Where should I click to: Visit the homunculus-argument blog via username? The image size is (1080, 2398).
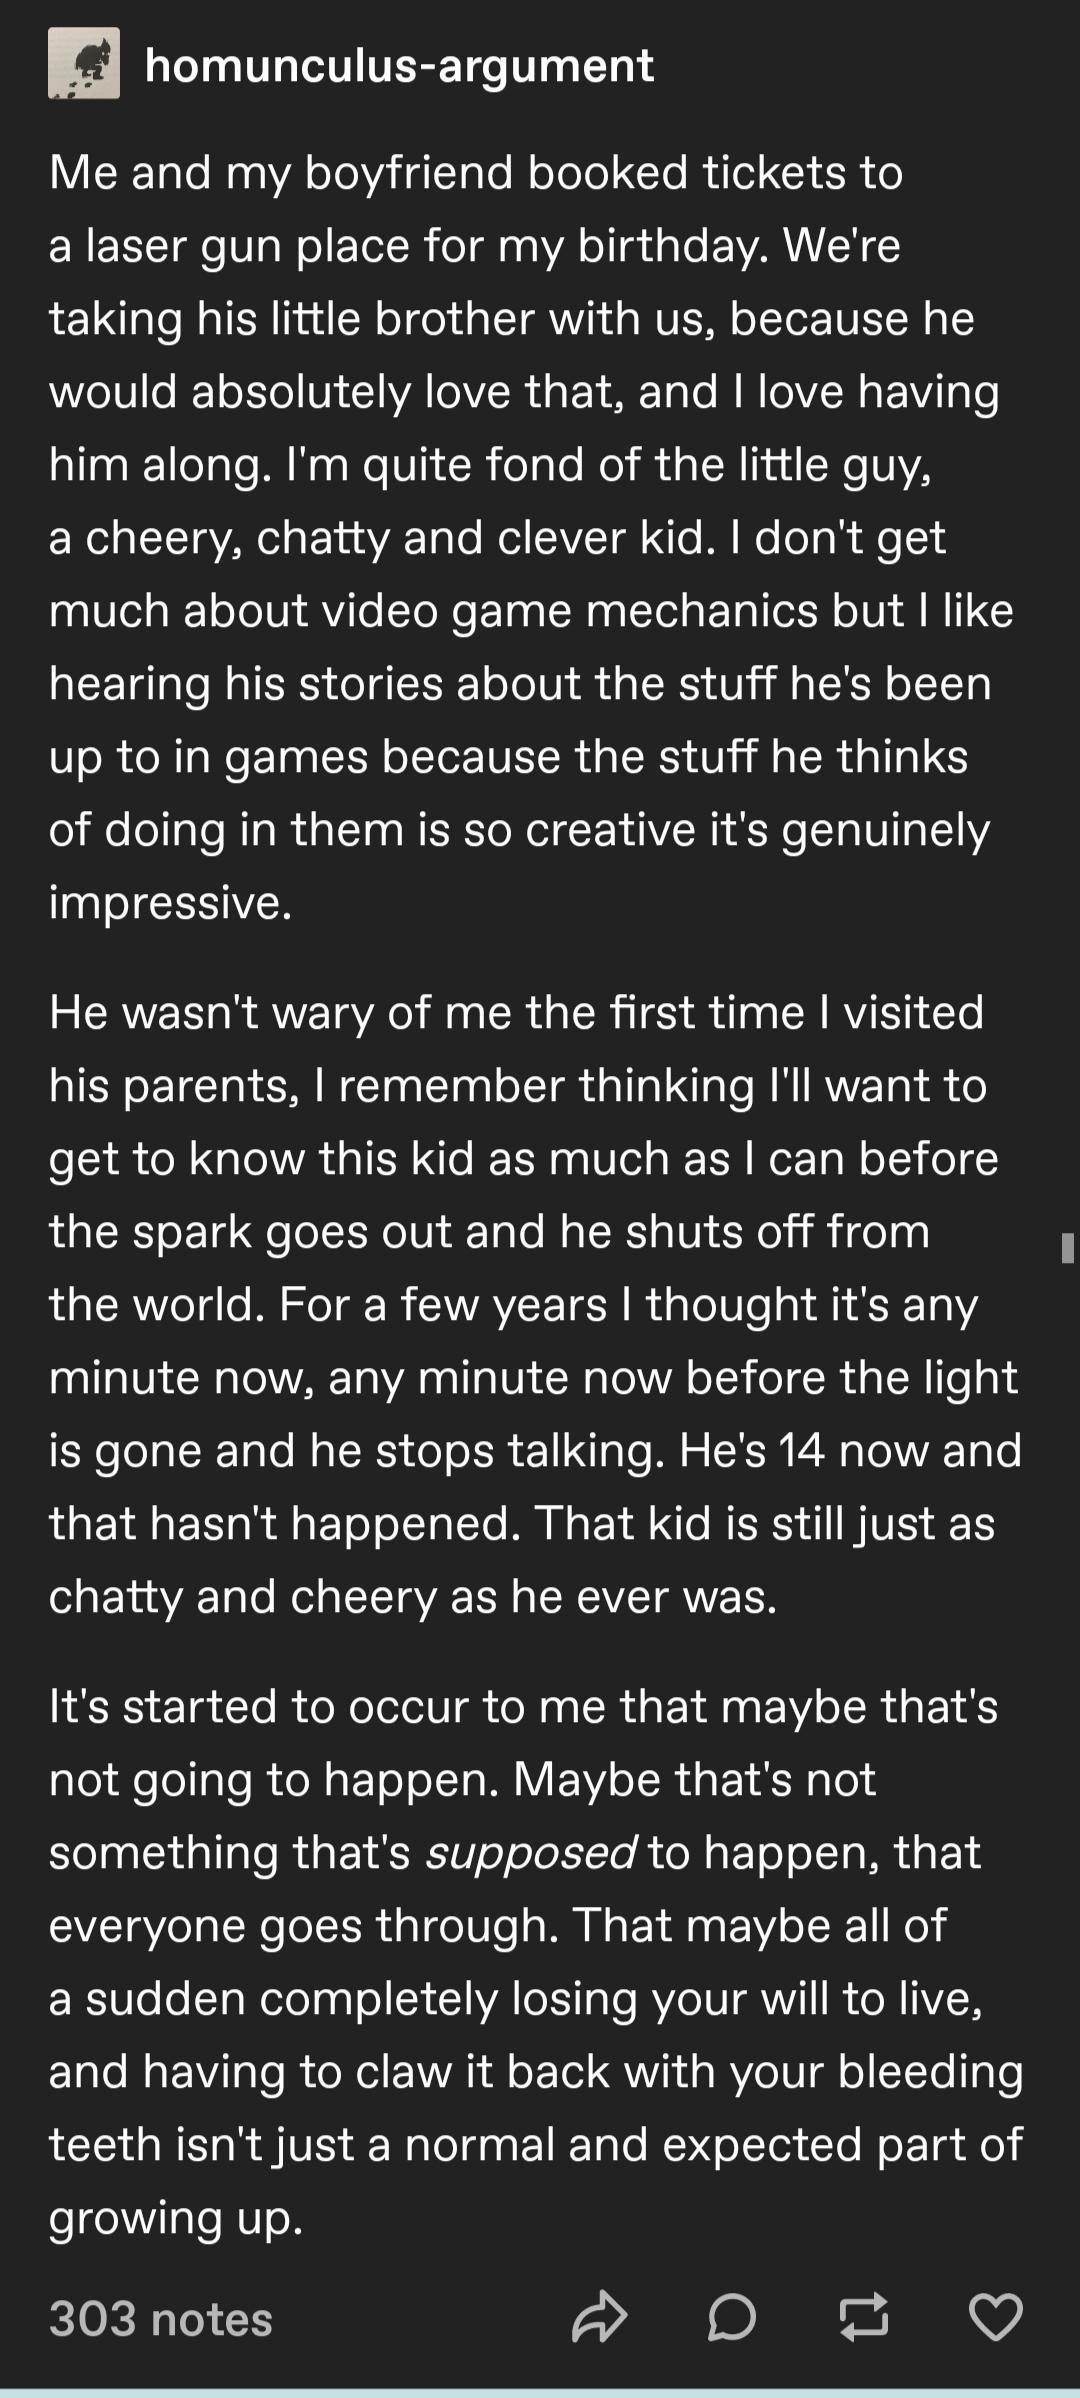(399, 66)
